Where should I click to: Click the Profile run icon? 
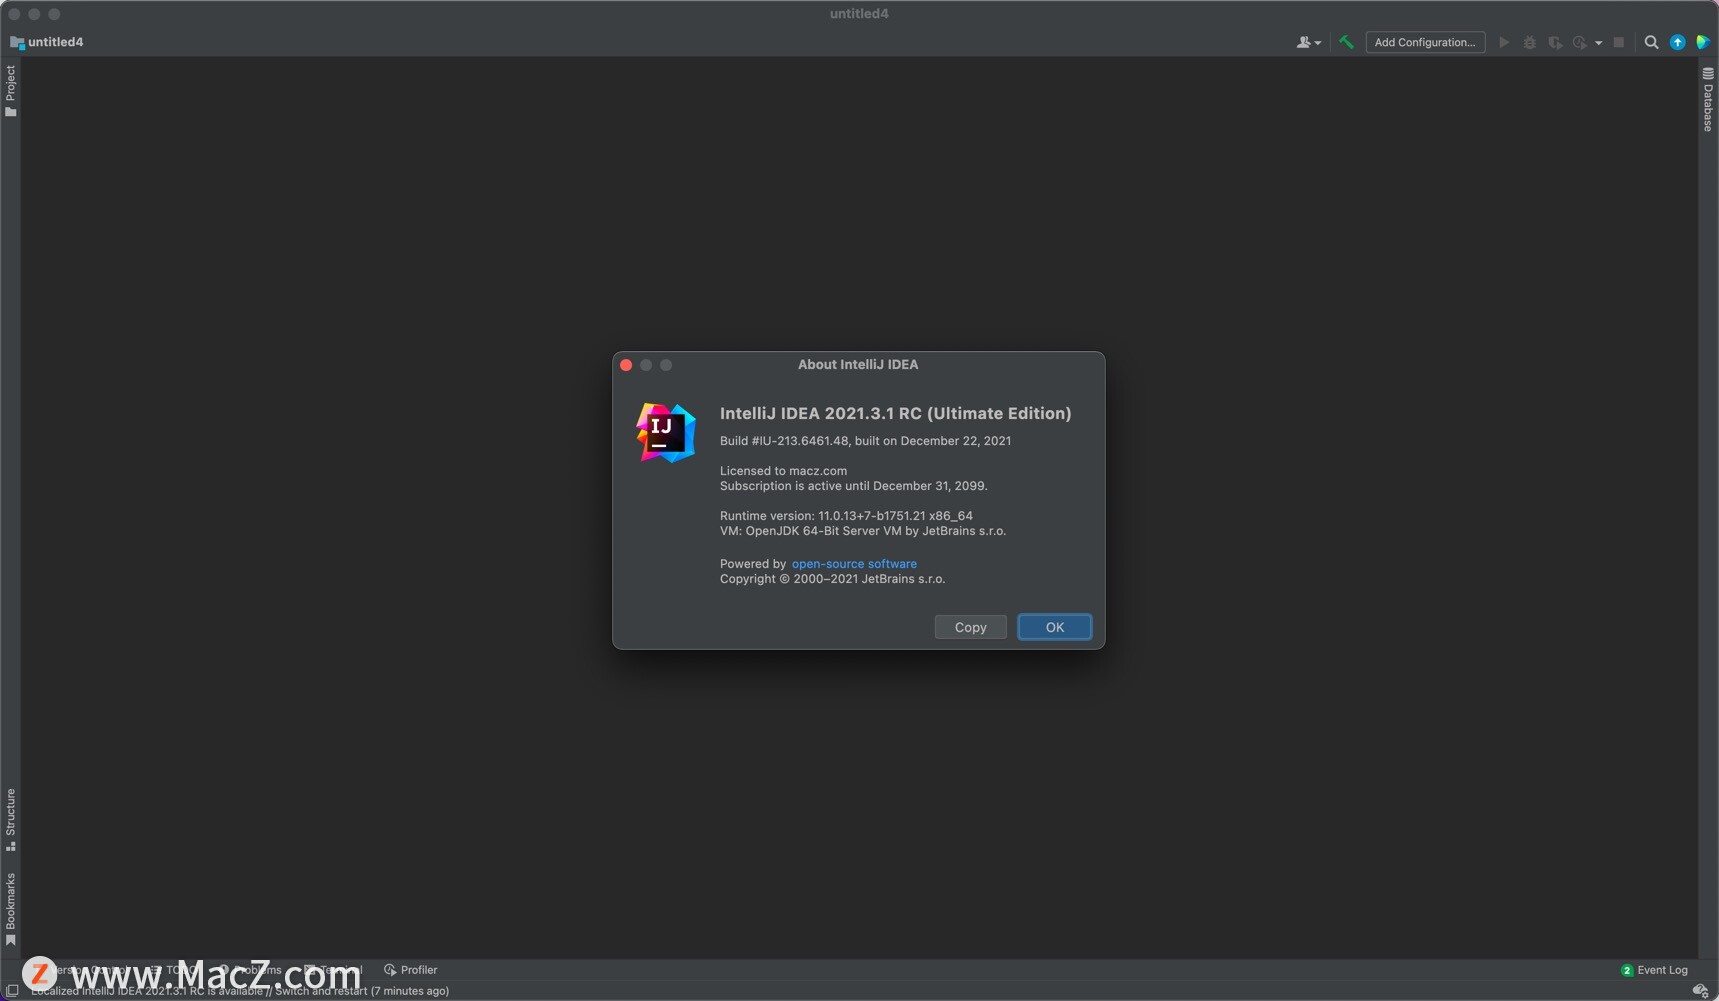point(1580,42)
